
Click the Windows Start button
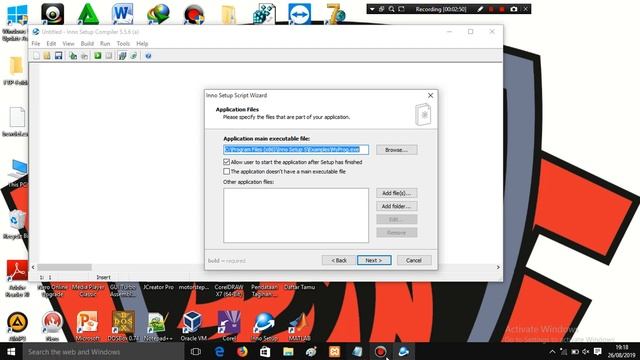[11, 351]
